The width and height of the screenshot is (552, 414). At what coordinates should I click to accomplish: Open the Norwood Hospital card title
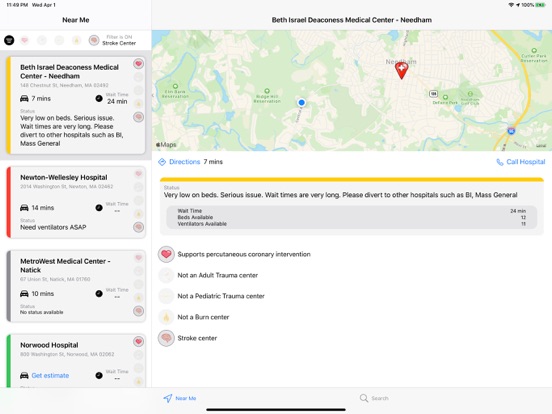(49, 345)
